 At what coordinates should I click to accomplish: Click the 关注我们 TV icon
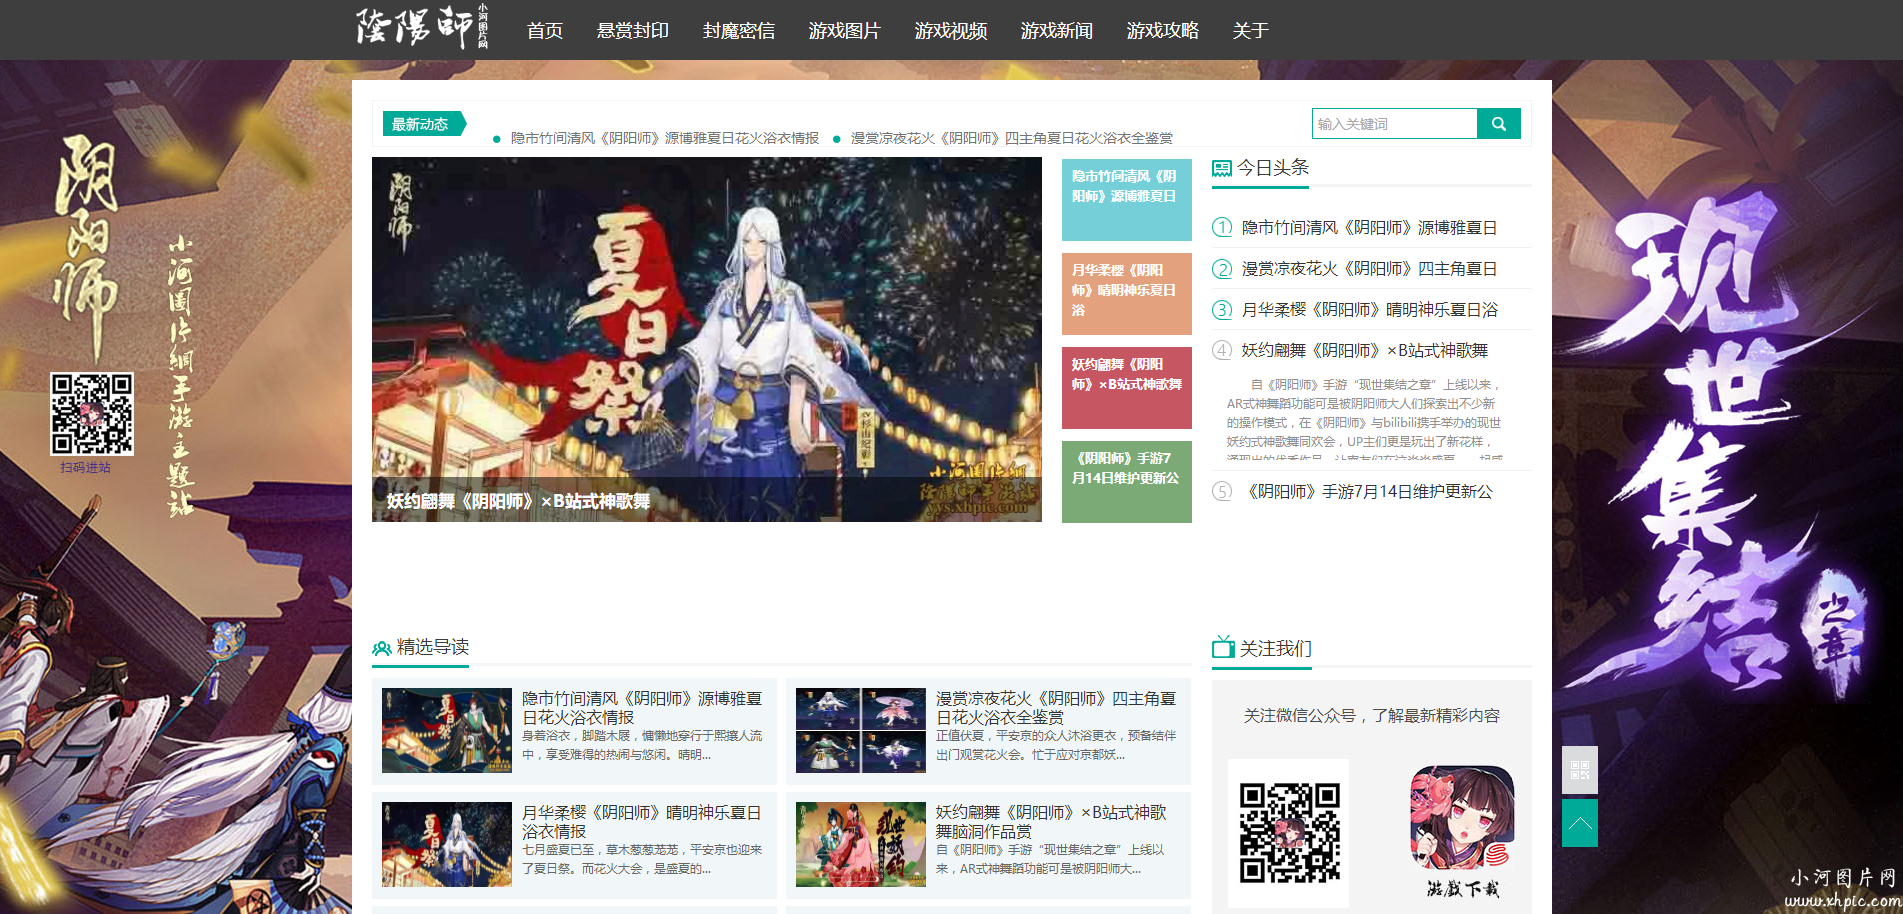pyautogui.click(x=1223, y=647)
